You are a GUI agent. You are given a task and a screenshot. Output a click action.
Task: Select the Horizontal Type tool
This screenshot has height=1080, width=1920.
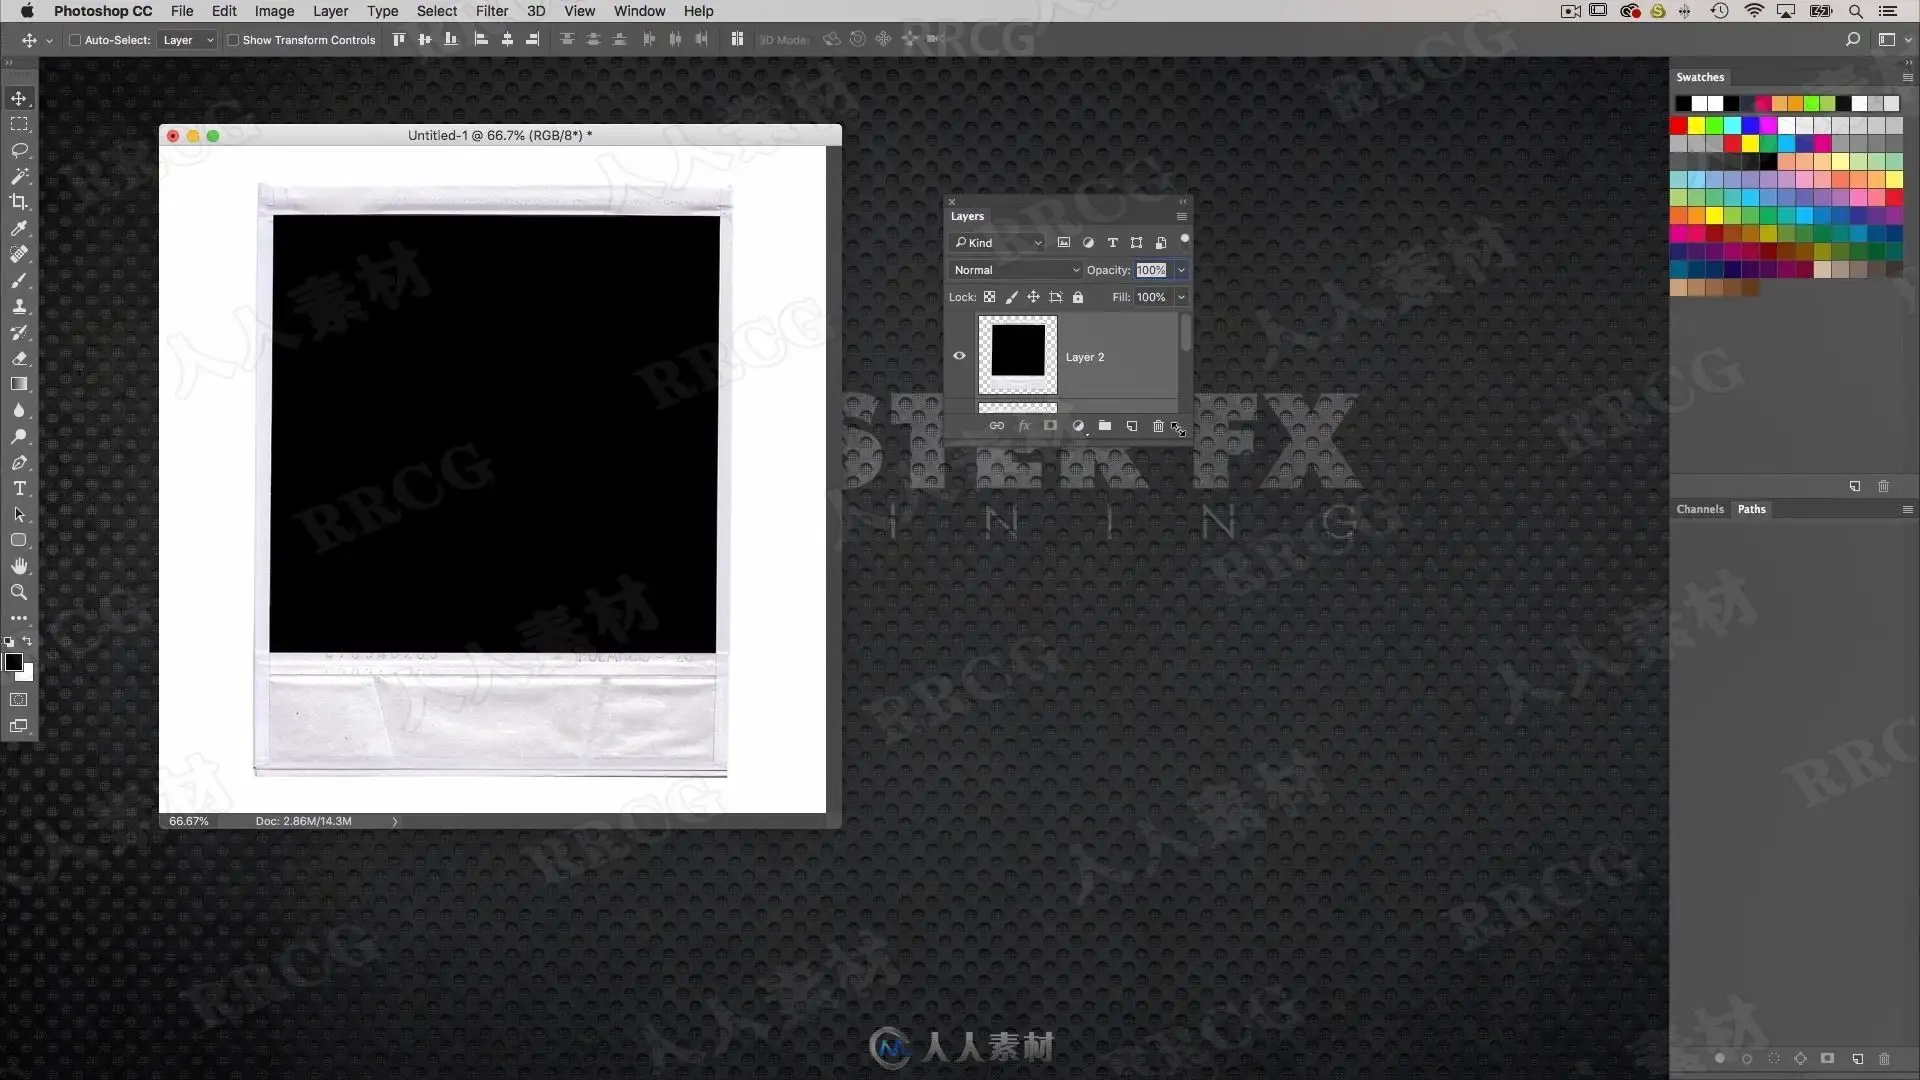pyautogui.click(x=19, y=488)
